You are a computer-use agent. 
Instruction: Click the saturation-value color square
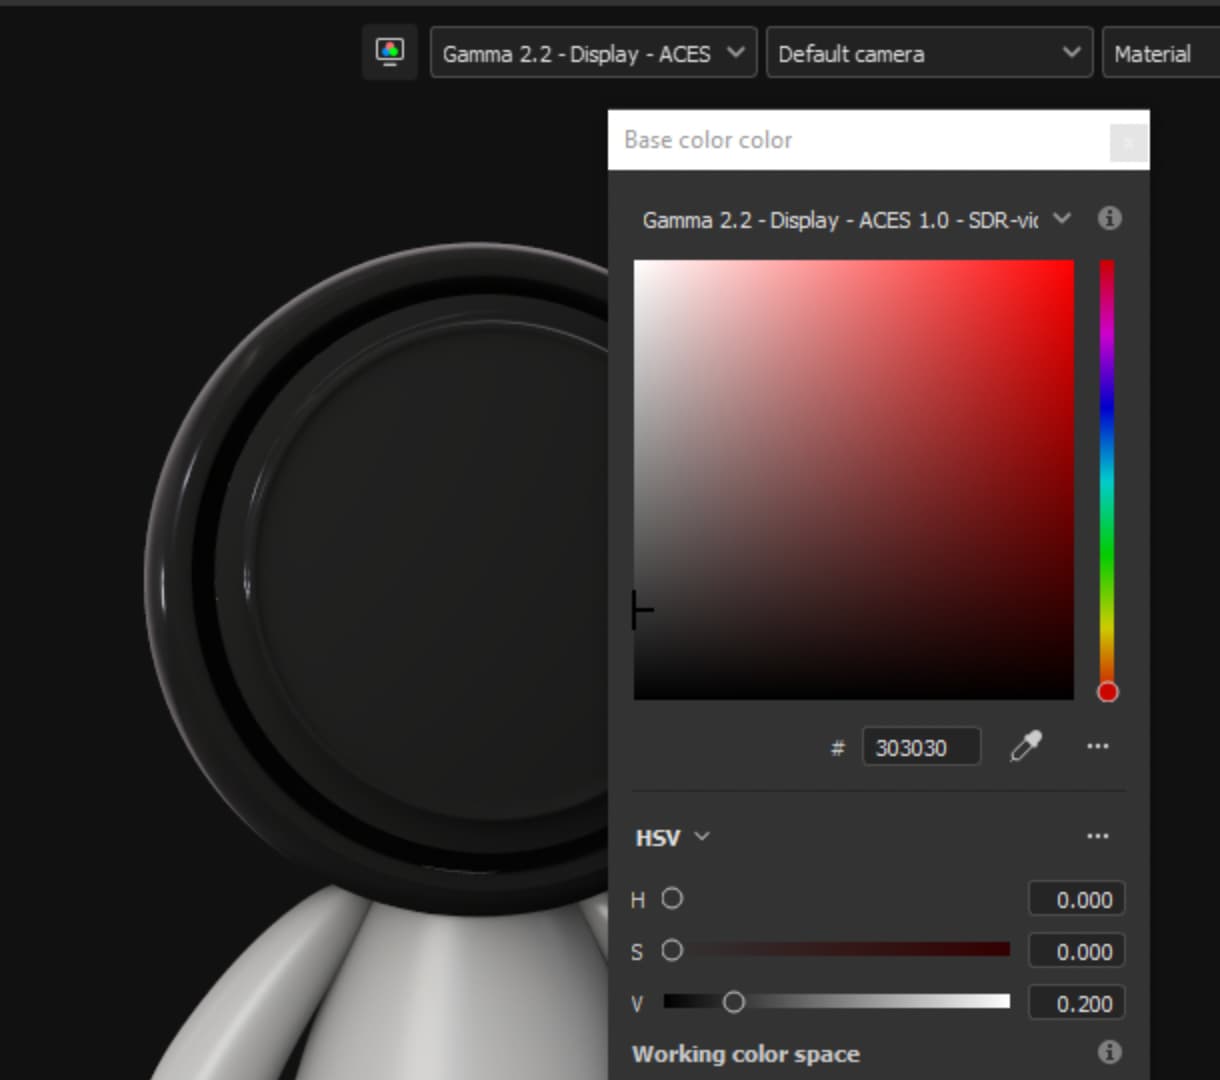pos(853,480)
